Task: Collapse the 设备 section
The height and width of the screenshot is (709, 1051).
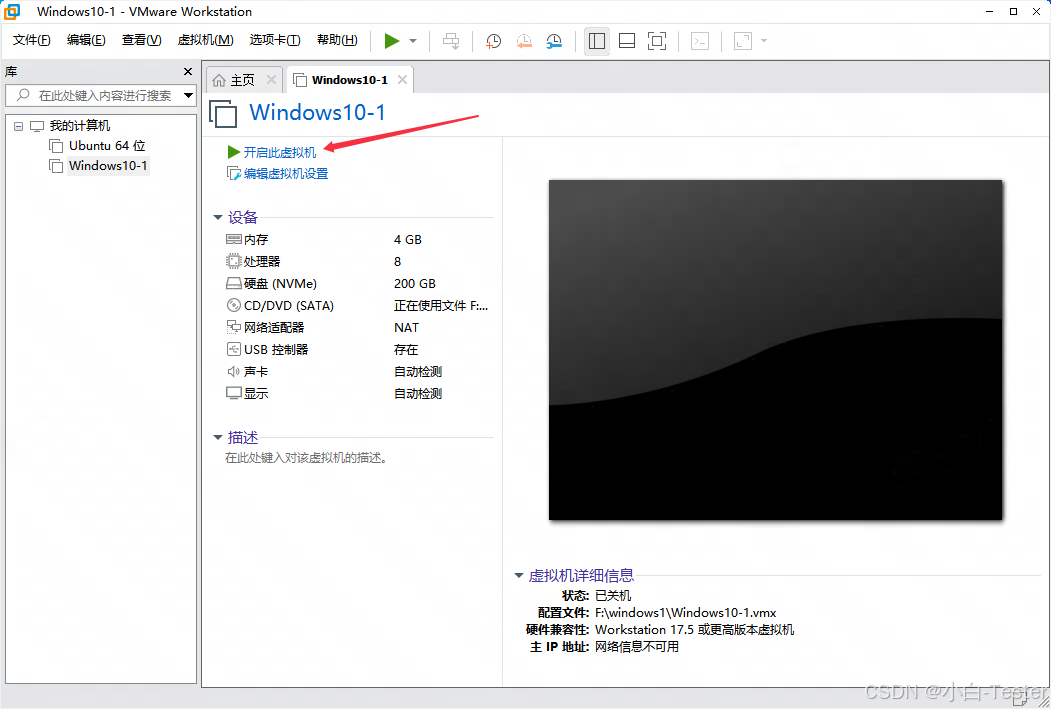Action: pos(217,217)
